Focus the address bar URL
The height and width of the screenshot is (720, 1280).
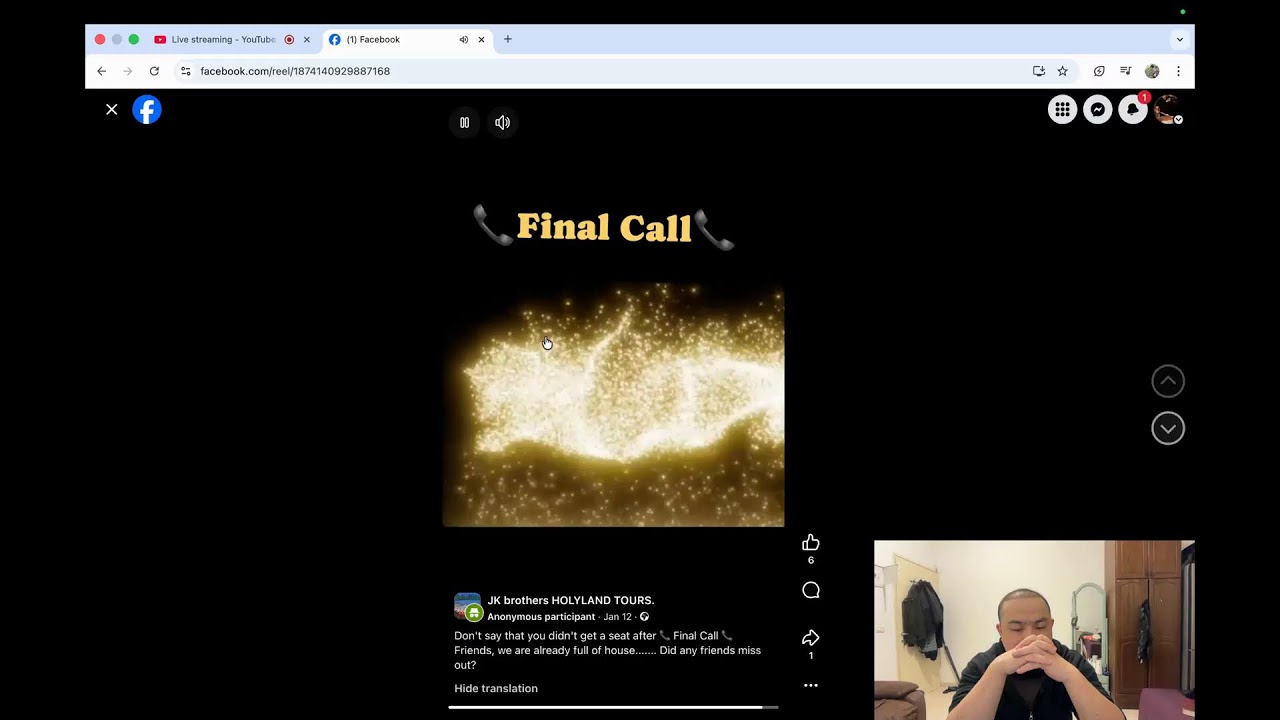[295, 71]
